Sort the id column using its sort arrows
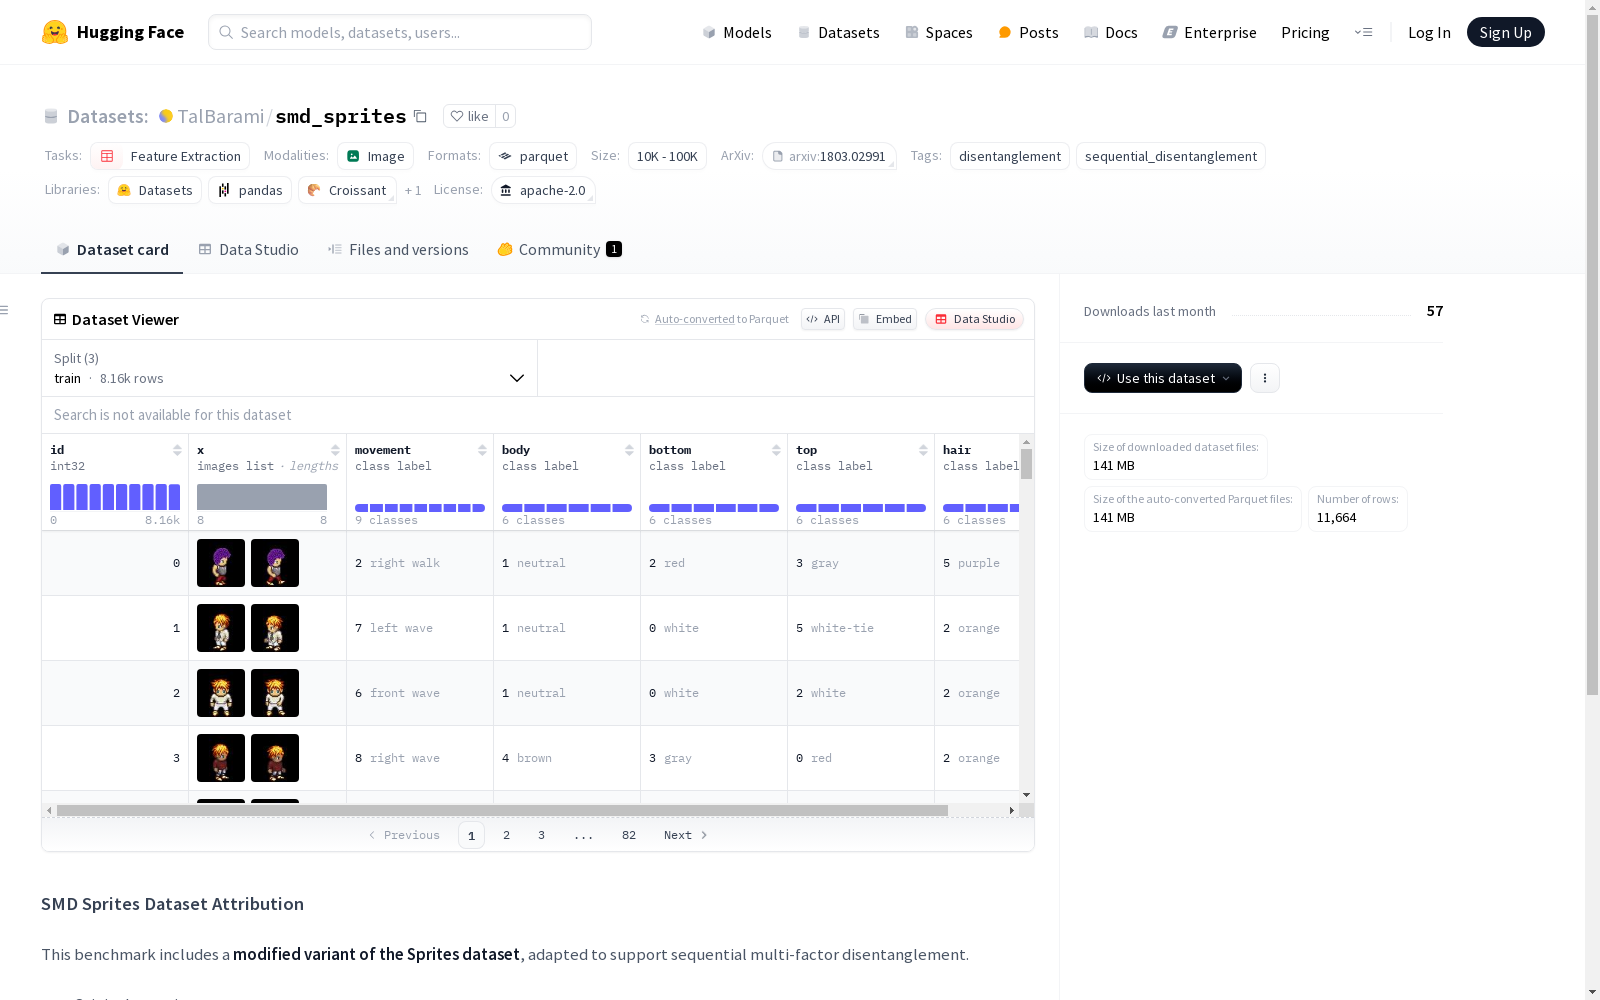 click(x=177, y=450)
